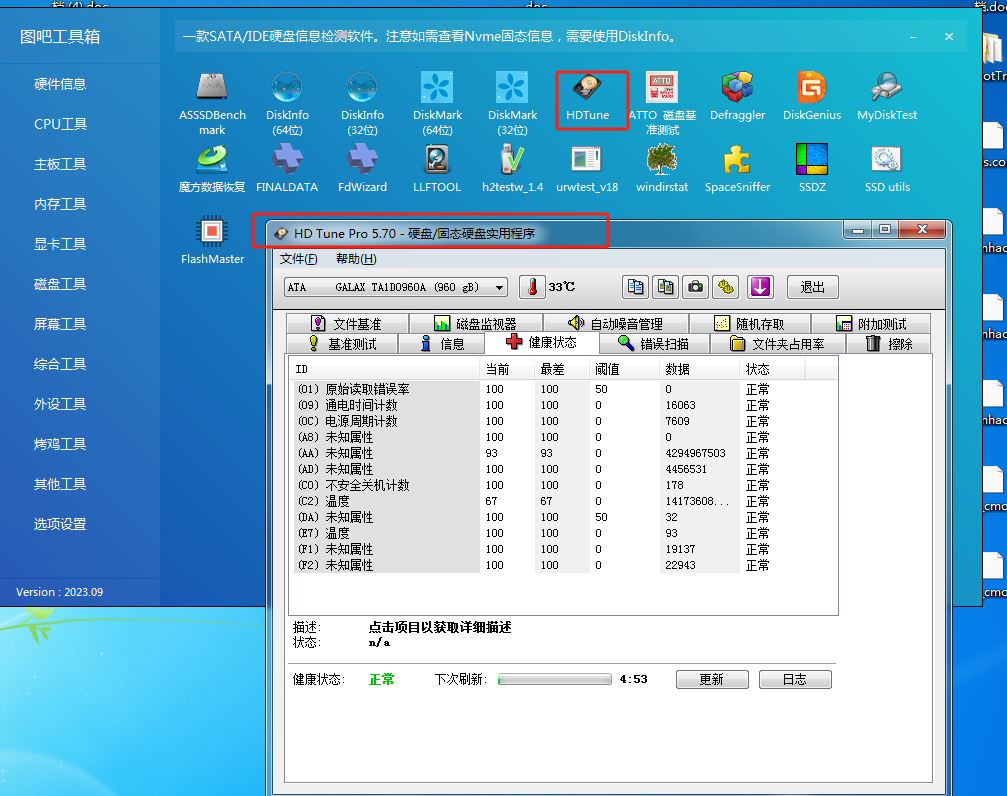The height and width of the screenshot is (796, 1007).
Task: Launch 魔方数据恢复 tool
Action: point(212,168)
